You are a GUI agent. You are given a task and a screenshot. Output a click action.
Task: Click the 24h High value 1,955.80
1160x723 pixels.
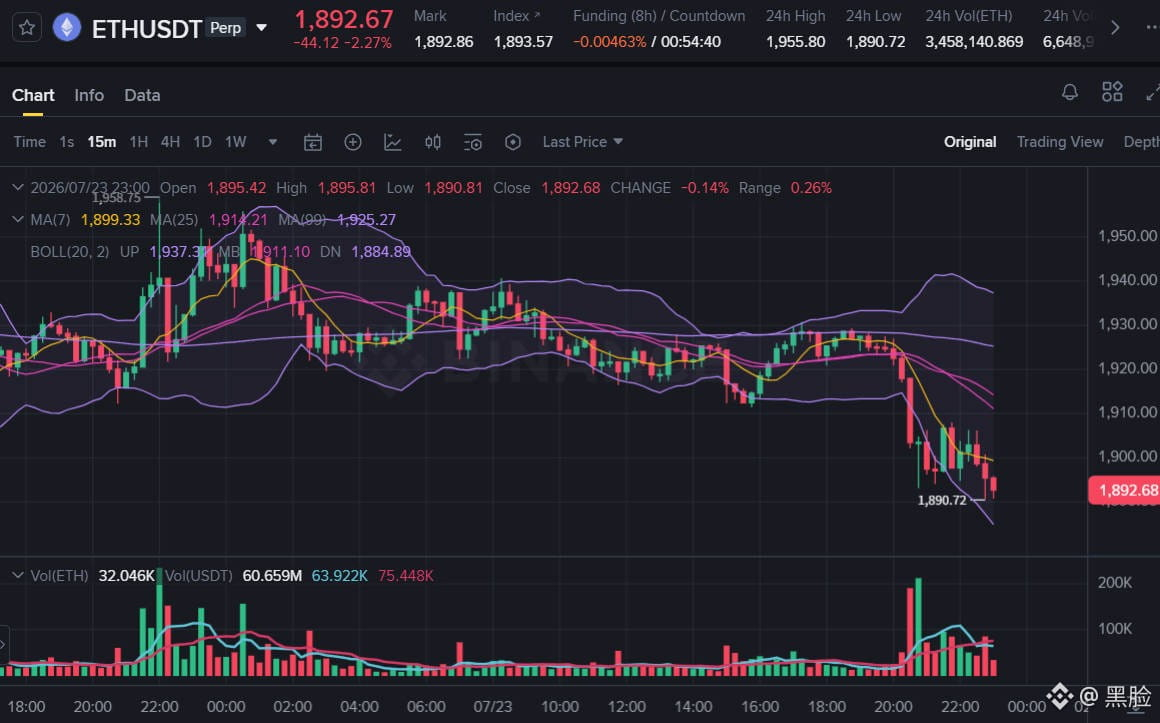tap(795, 42)
